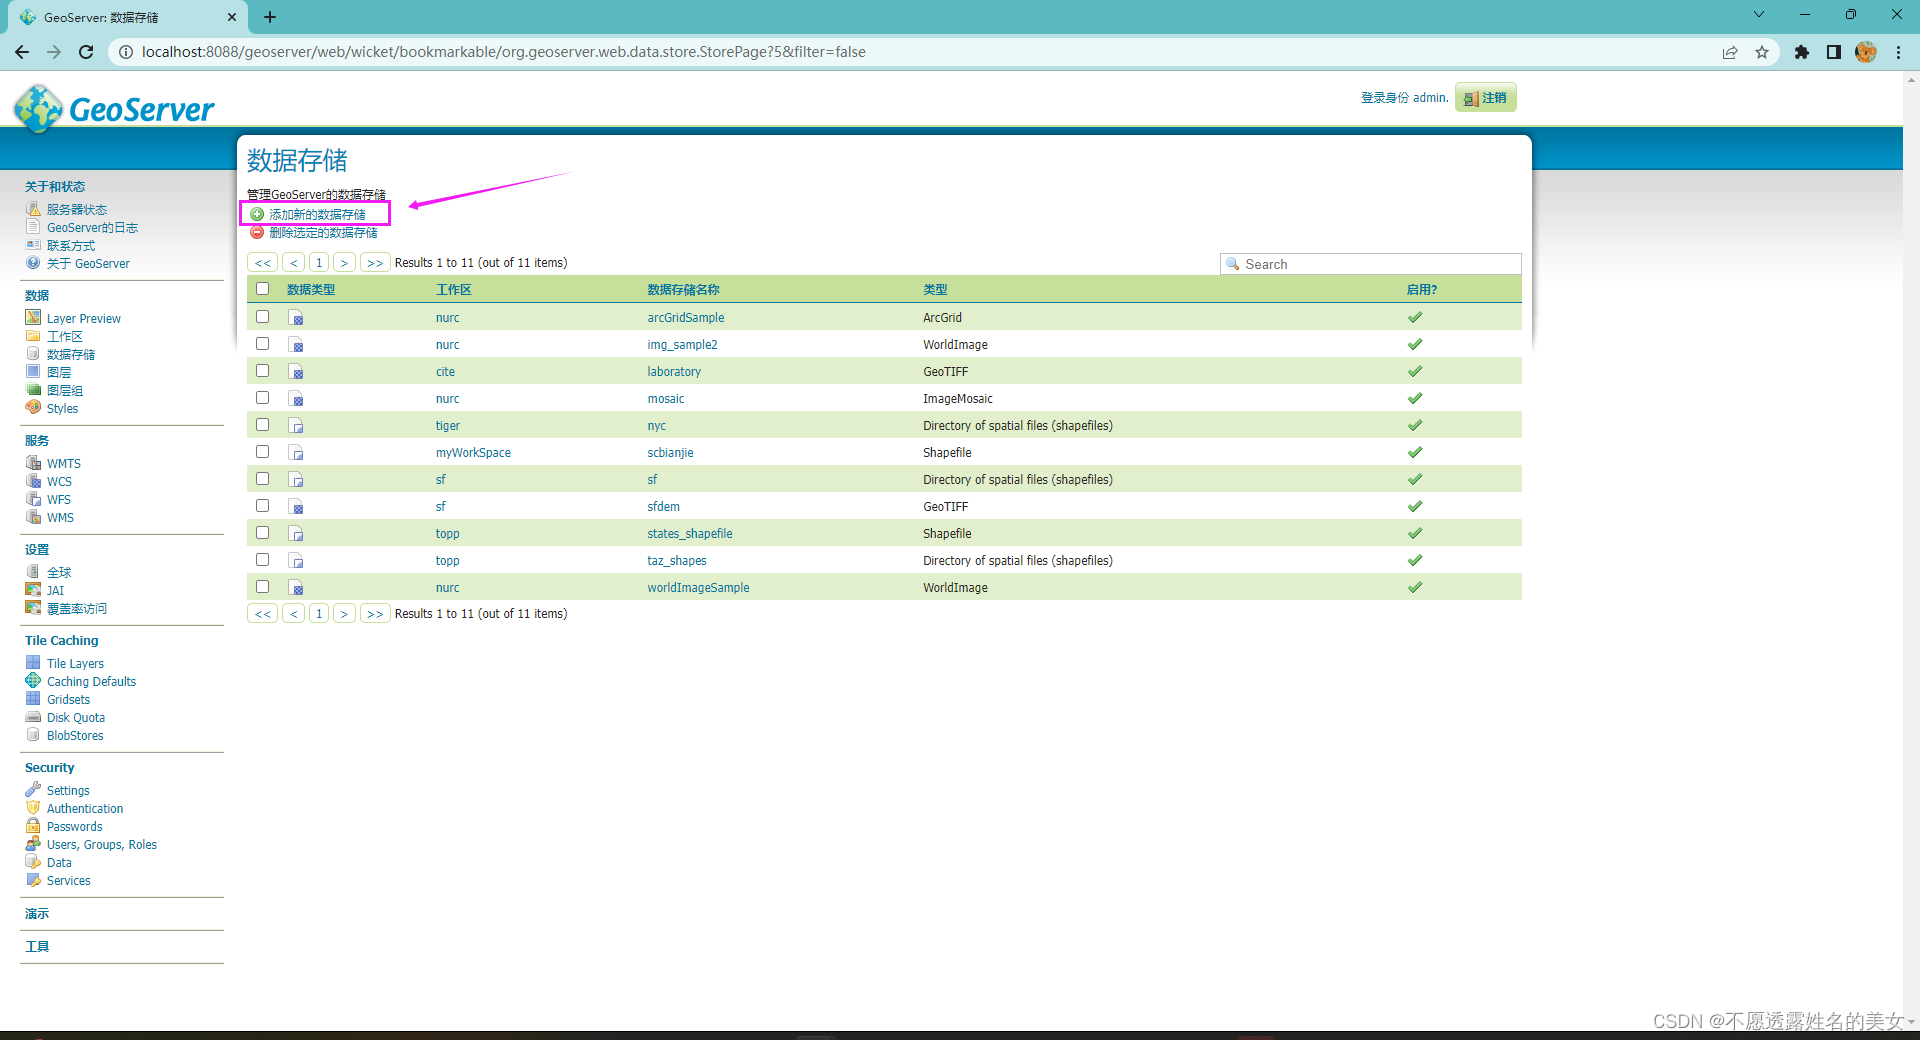Click the red remove selected stores icon
This screenshot has height=1040, width=1920.
257,232
